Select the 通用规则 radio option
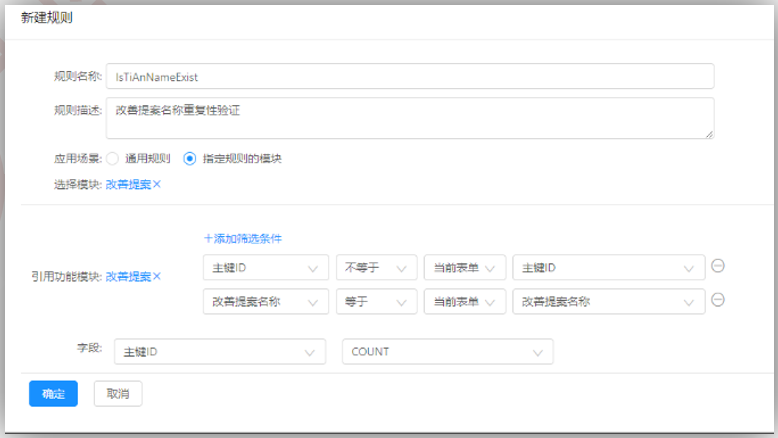This screenshot has height=438, width=778. (113, 158)
